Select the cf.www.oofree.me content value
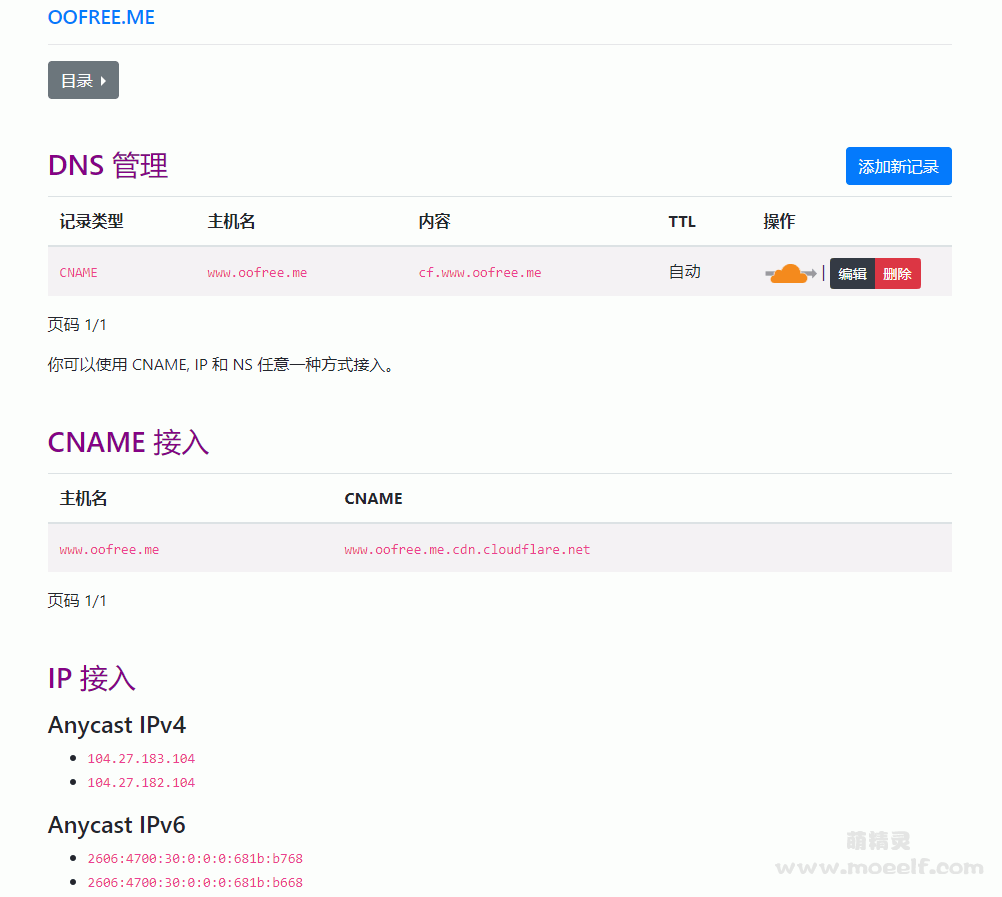 coord(479,272)
